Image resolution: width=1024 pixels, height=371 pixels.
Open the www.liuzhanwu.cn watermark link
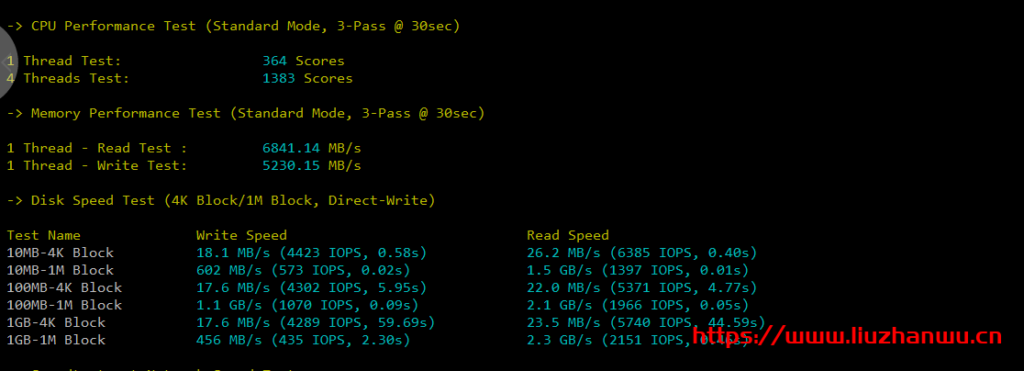pos(847,337)
